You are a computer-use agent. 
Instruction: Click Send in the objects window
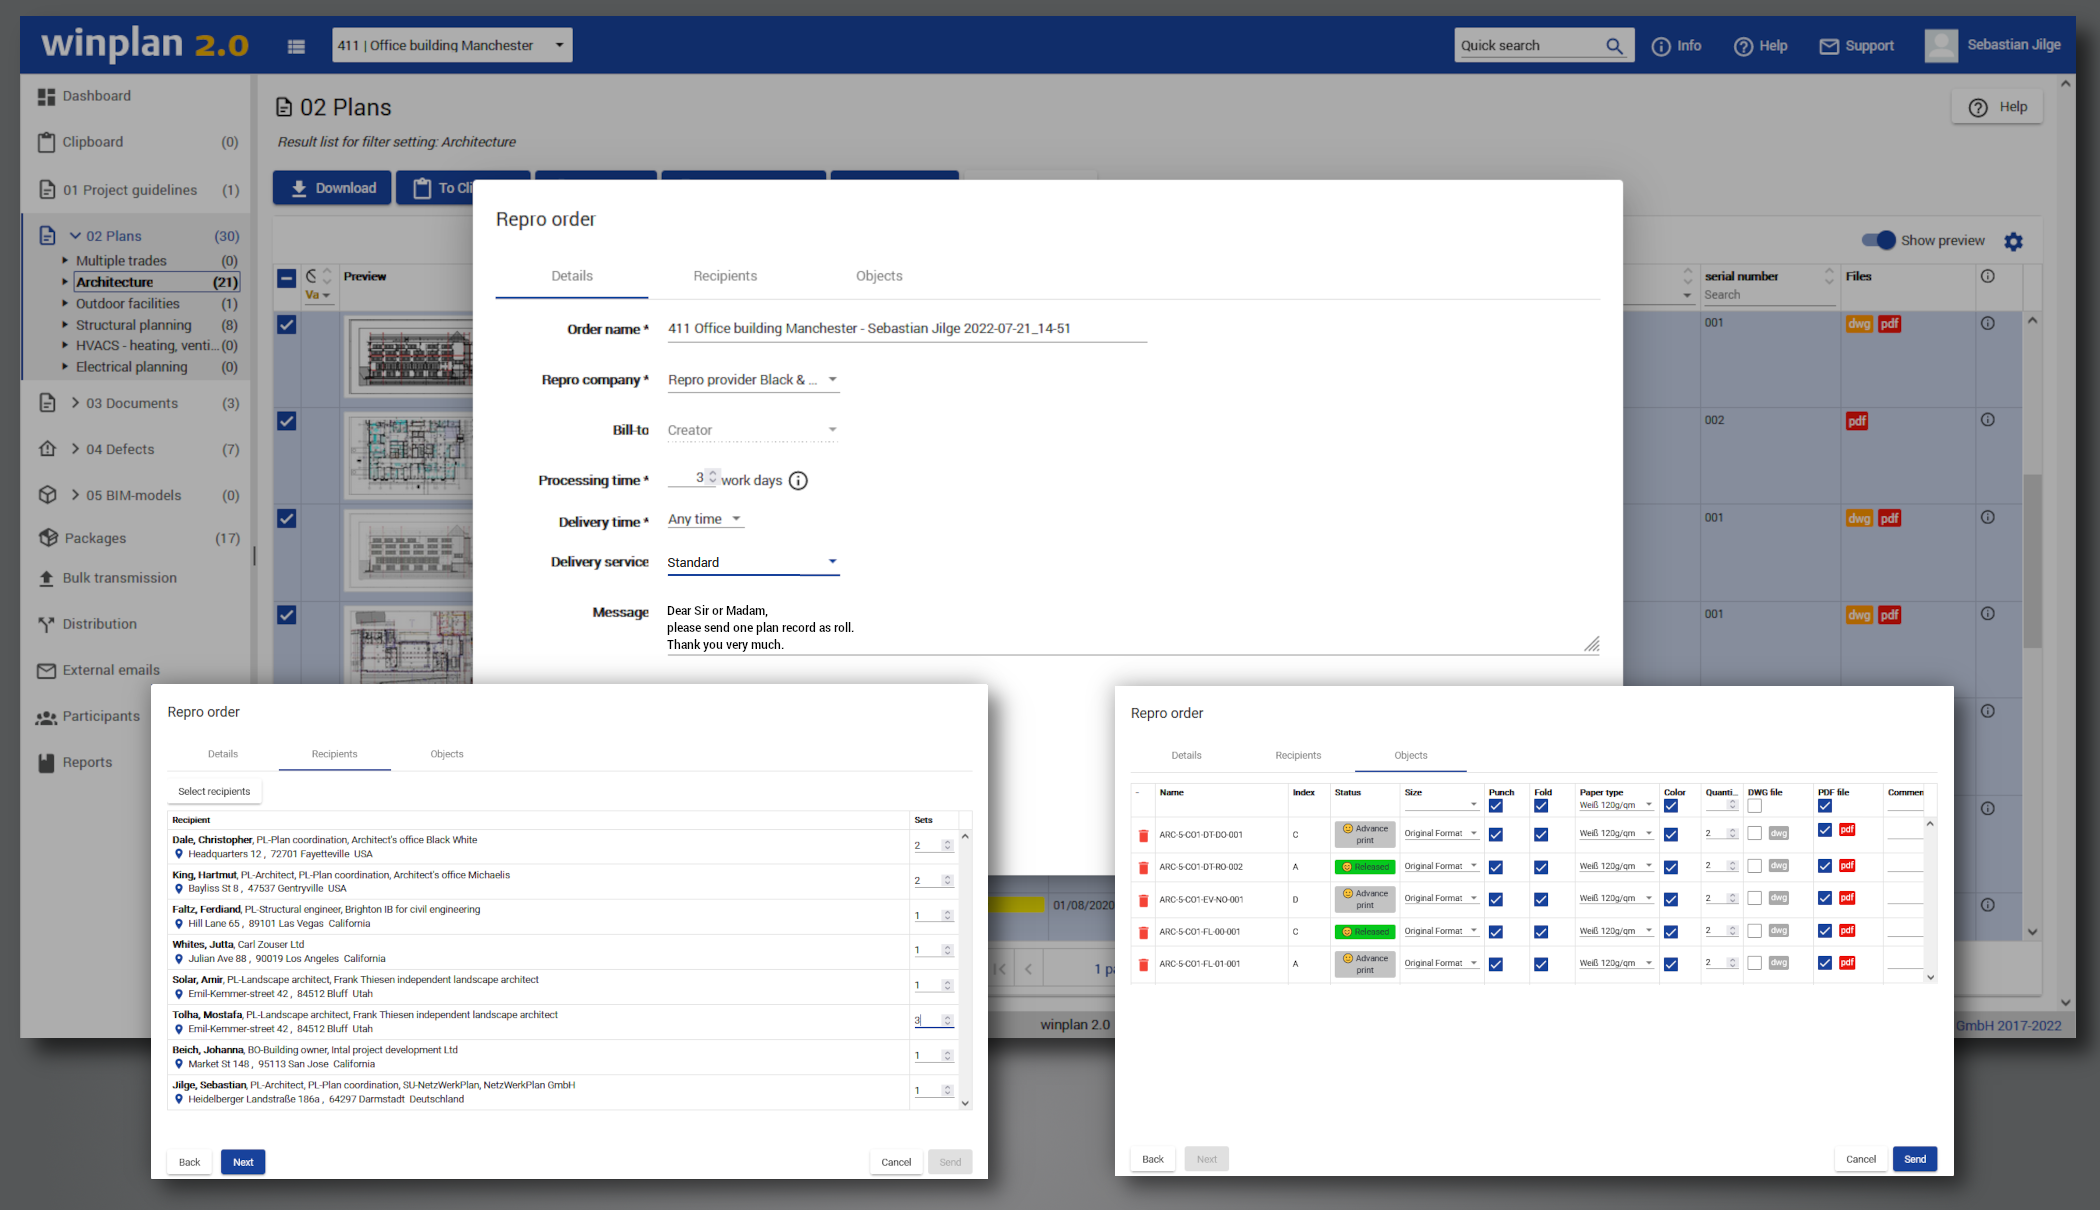pyautogui.click(x=1915, y=1159)
